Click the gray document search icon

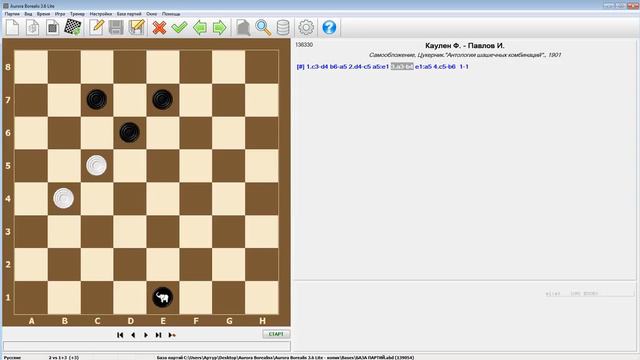243,27
